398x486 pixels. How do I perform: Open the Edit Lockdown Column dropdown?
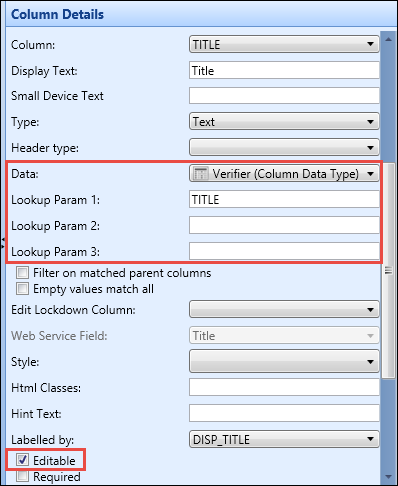point(284,310)
